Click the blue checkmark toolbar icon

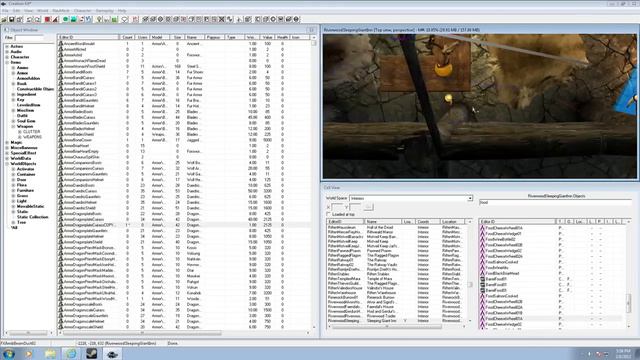coord(89,19)
